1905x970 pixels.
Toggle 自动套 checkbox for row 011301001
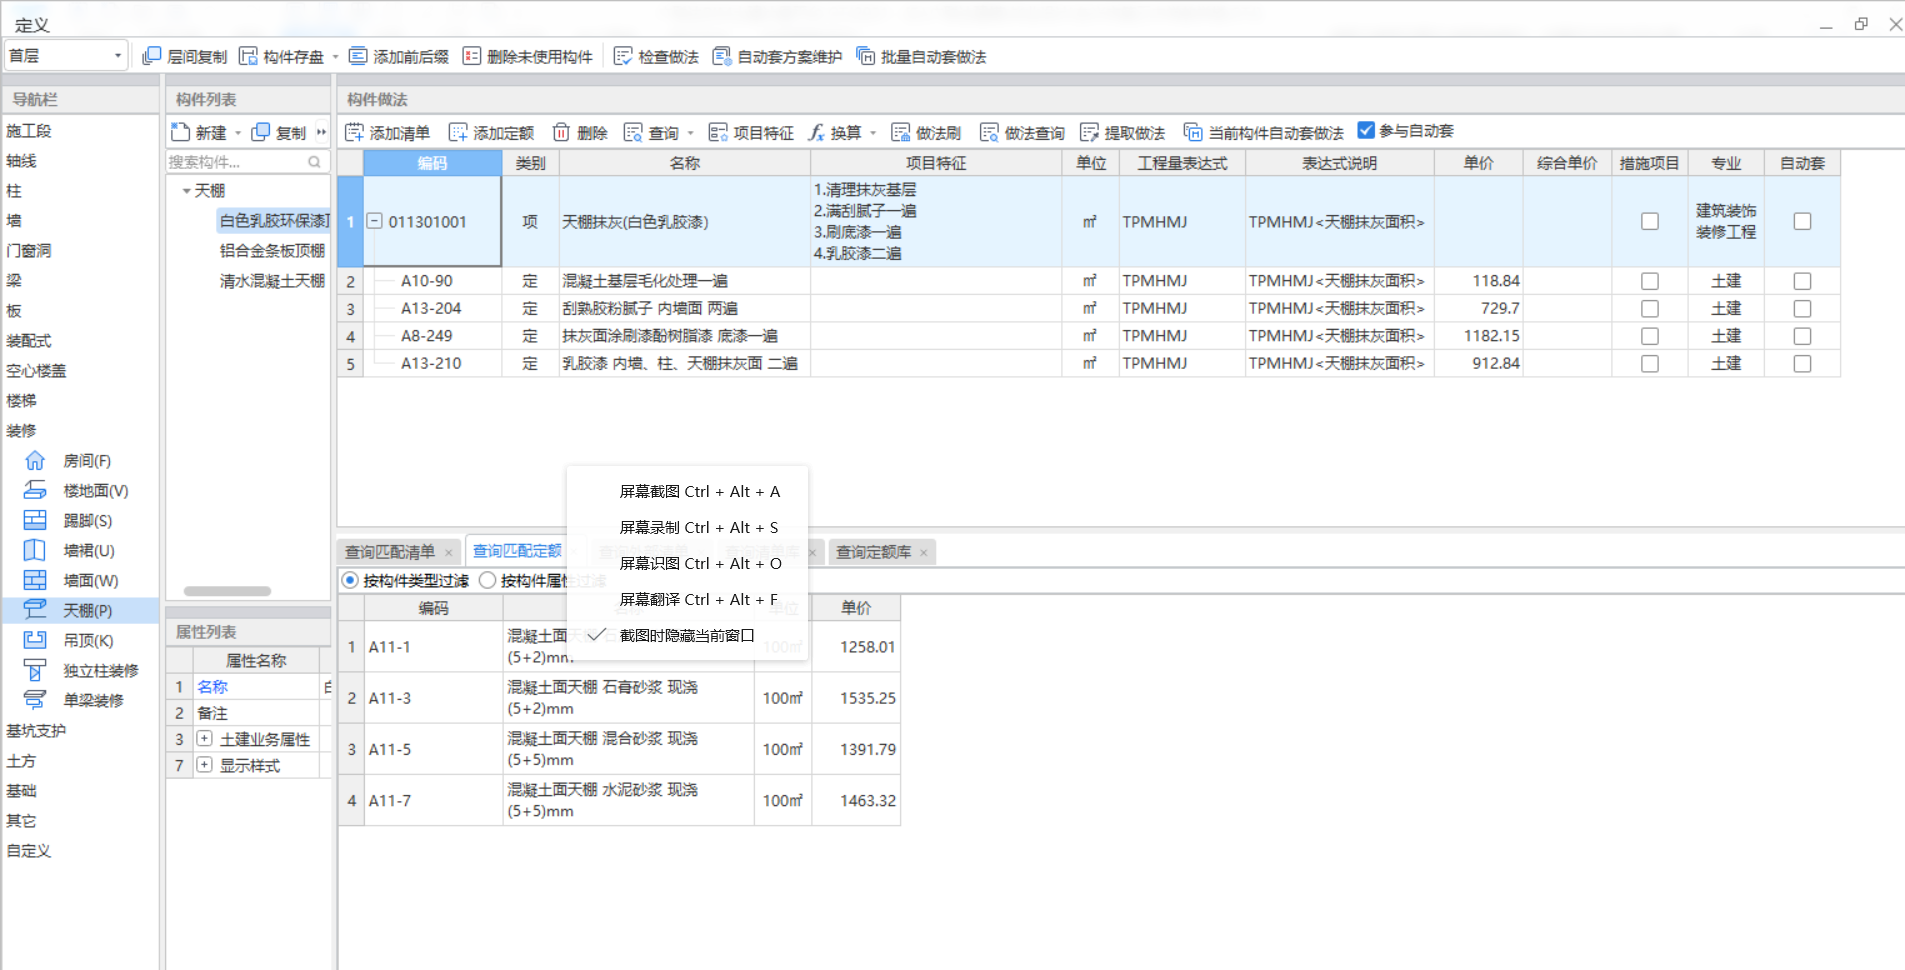(x=1802, y=221)
